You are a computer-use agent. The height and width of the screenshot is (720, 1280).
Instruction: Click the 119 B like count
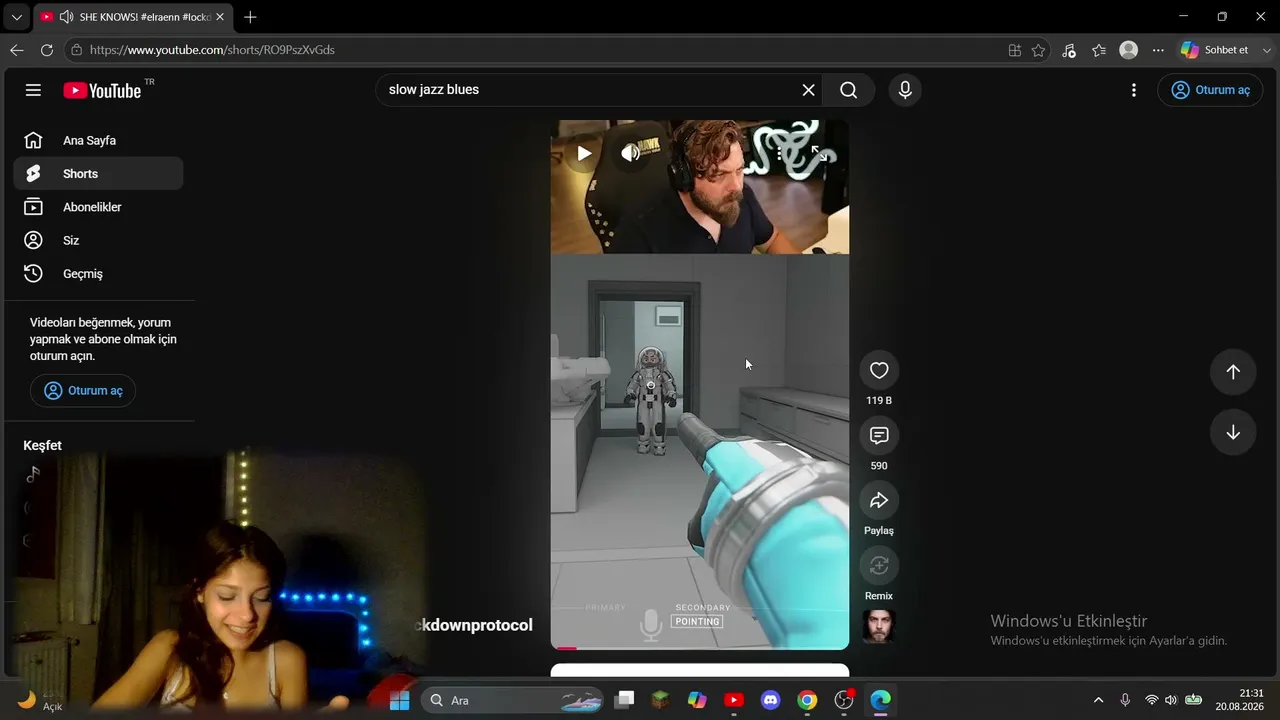(x=879, y=400)
